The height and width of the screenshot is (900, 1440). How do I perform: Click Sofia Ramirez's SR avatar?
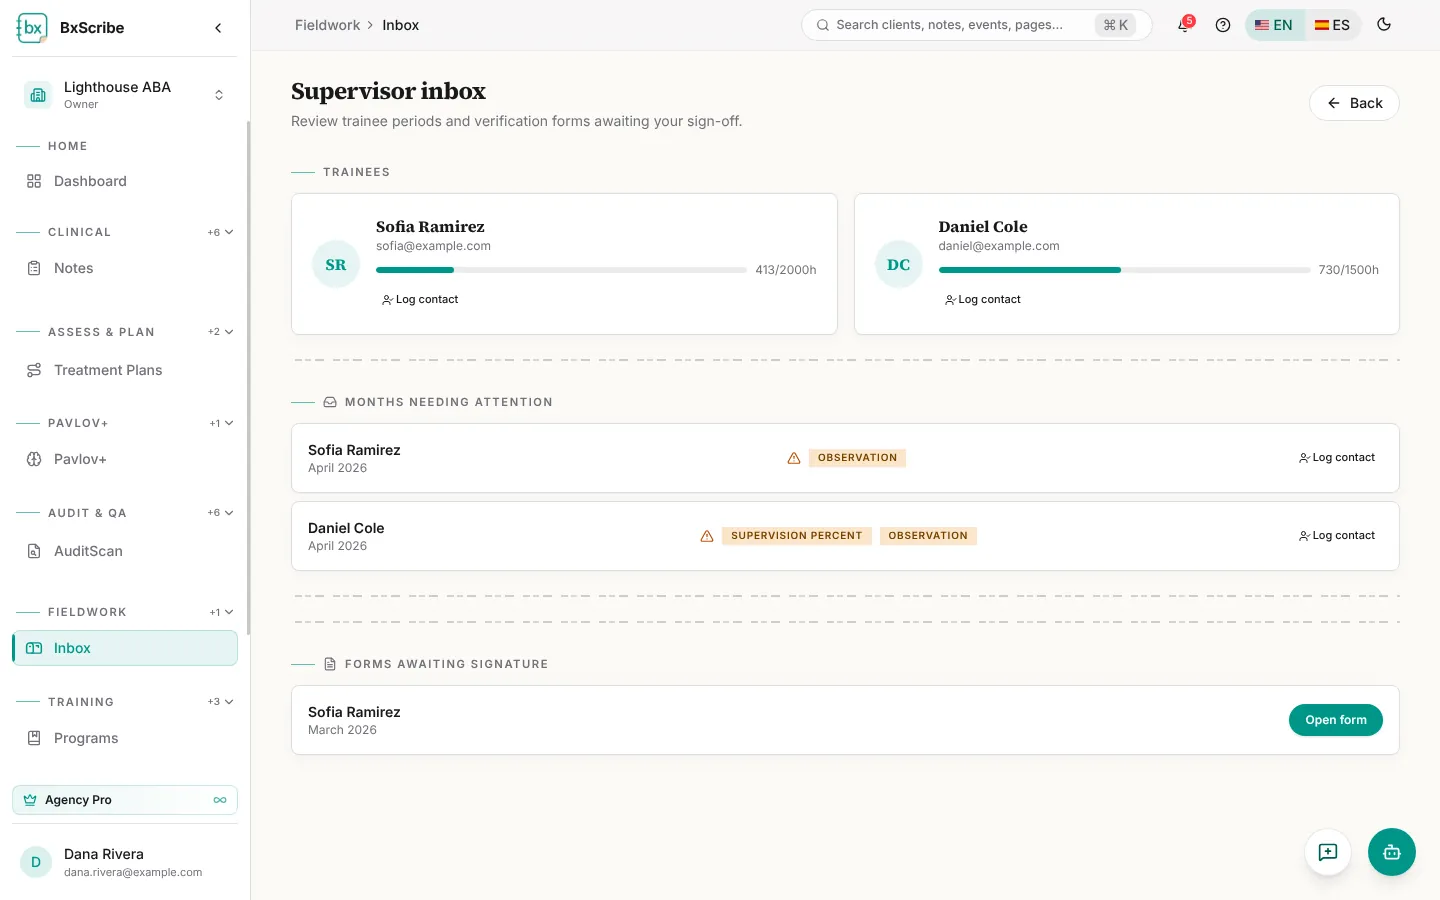[x=336, y=265]
